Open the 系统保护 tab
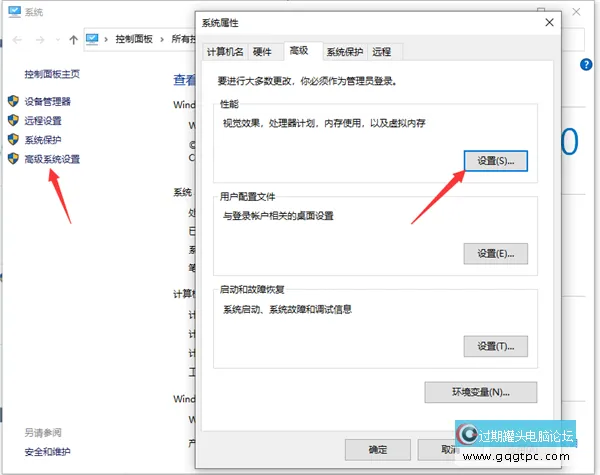Image resolution: width=600 pixels, height=475 pixels. pos(345,52)
